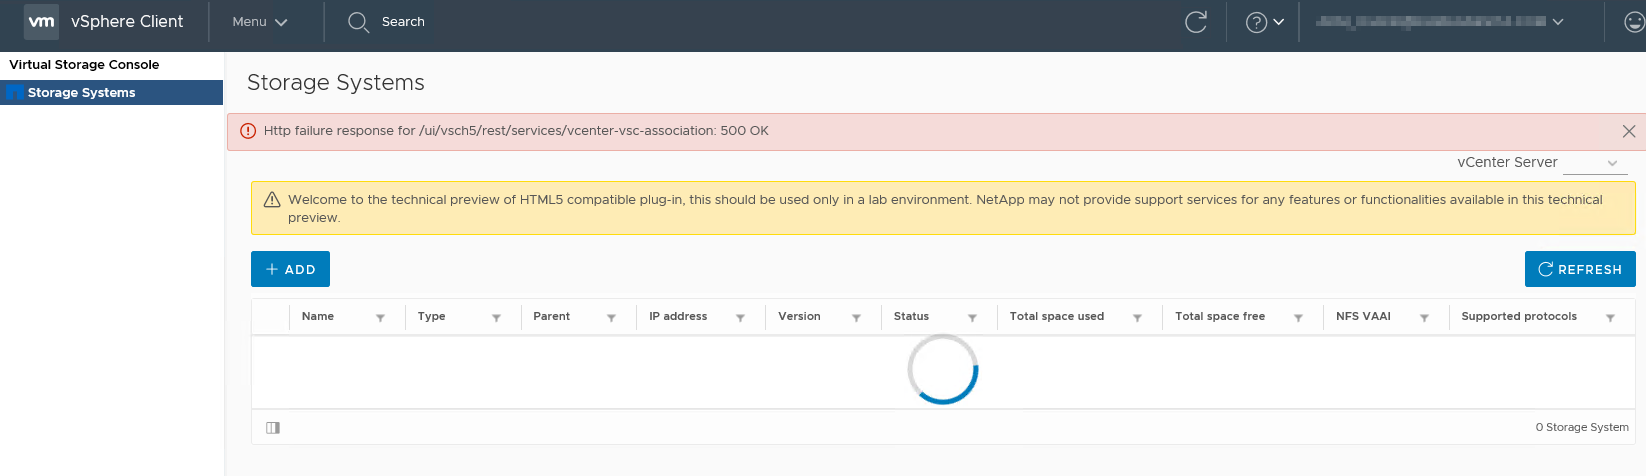Viewport: 1646px width, 476px height.
Task: Open the Menu dropdown
Action: [259, 21]
